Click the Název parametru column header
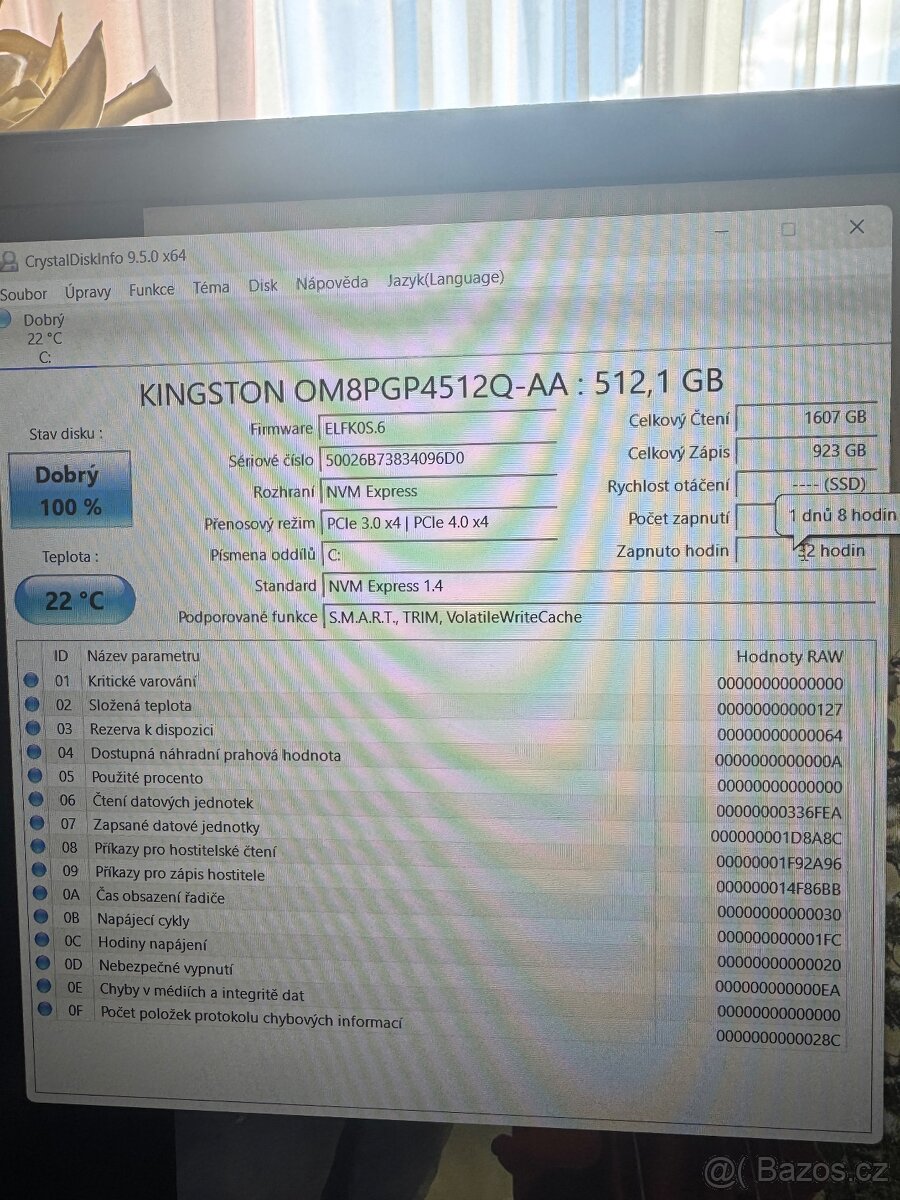The width and height of the screenshot is (900, 1200). [x=143, y=656]
